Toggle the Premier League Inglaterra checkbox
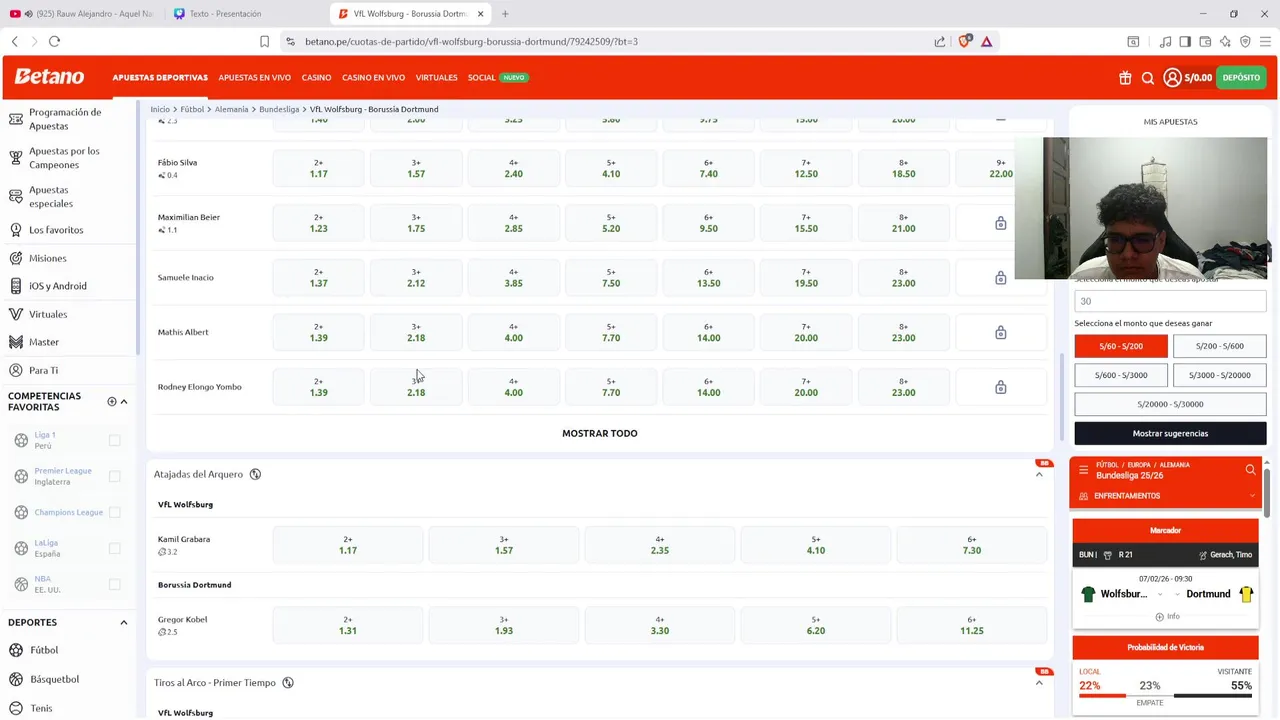The height and width of the screenshot is (720, 1280). tap(115, 476)
